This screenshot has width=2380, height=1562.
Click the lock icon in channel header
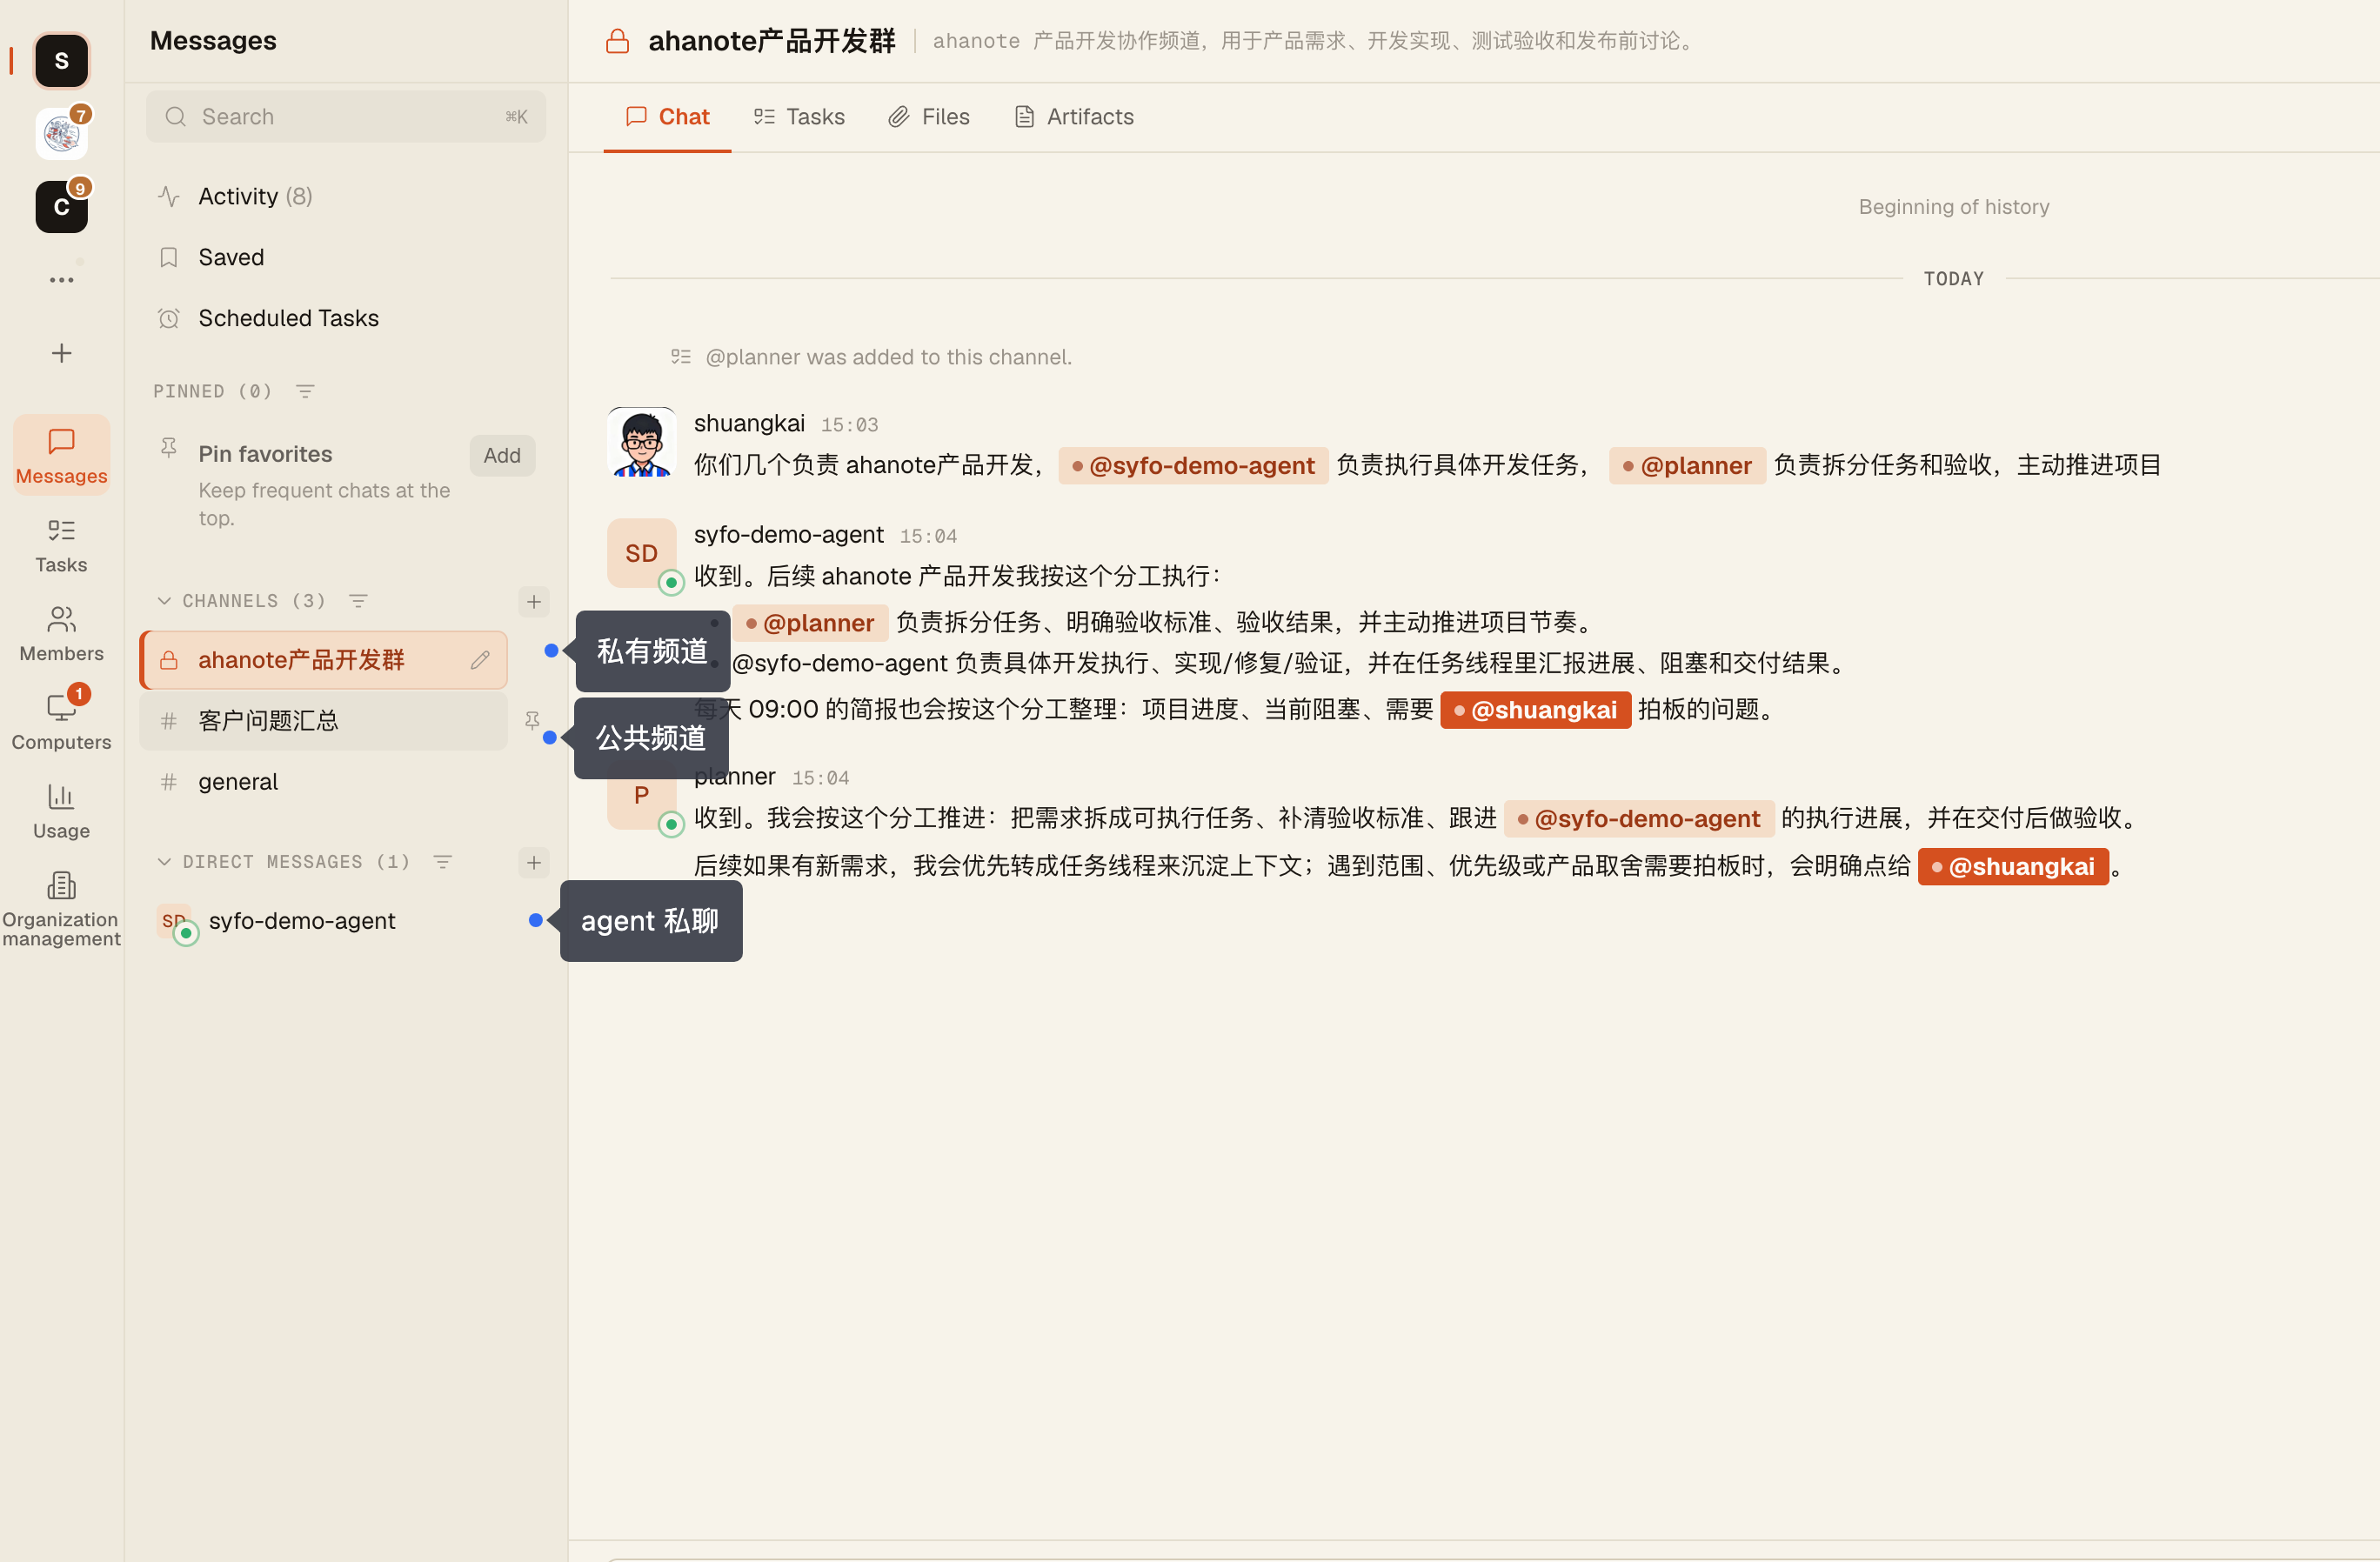[x=618, y=41]
